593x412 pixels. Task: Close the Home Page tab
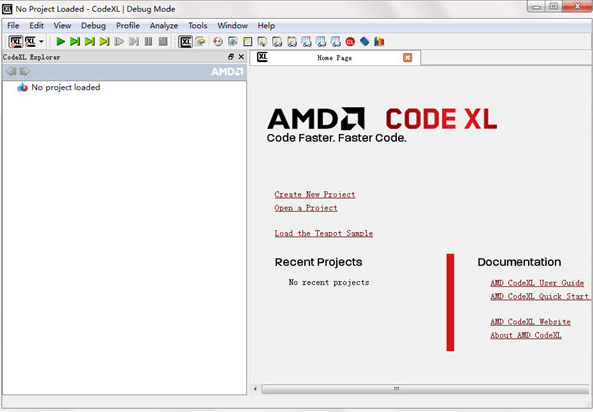click(407, 58)
